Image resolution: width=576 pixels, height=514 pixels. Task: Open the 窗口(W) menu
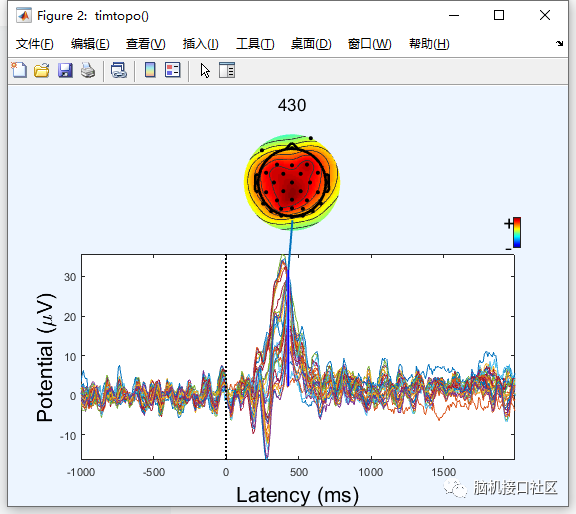coord(370,44)
